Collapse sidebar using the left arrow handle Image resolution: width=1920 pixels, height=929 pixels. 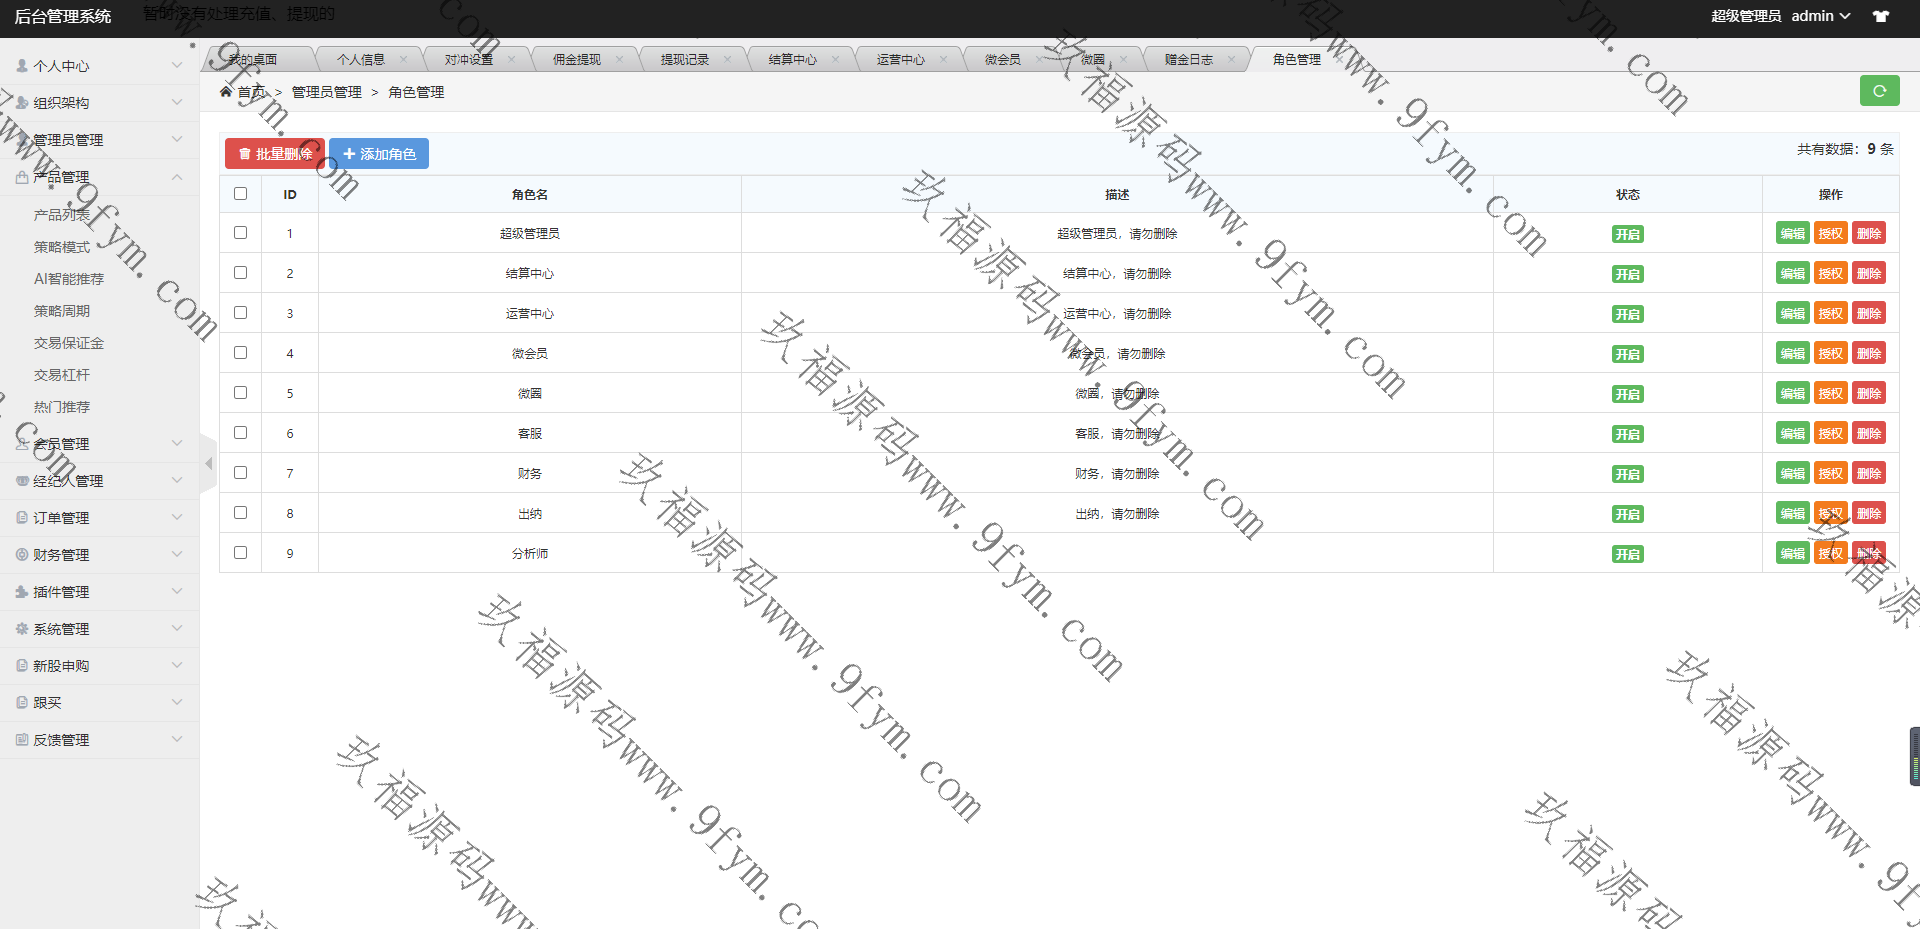pos(208,463)
